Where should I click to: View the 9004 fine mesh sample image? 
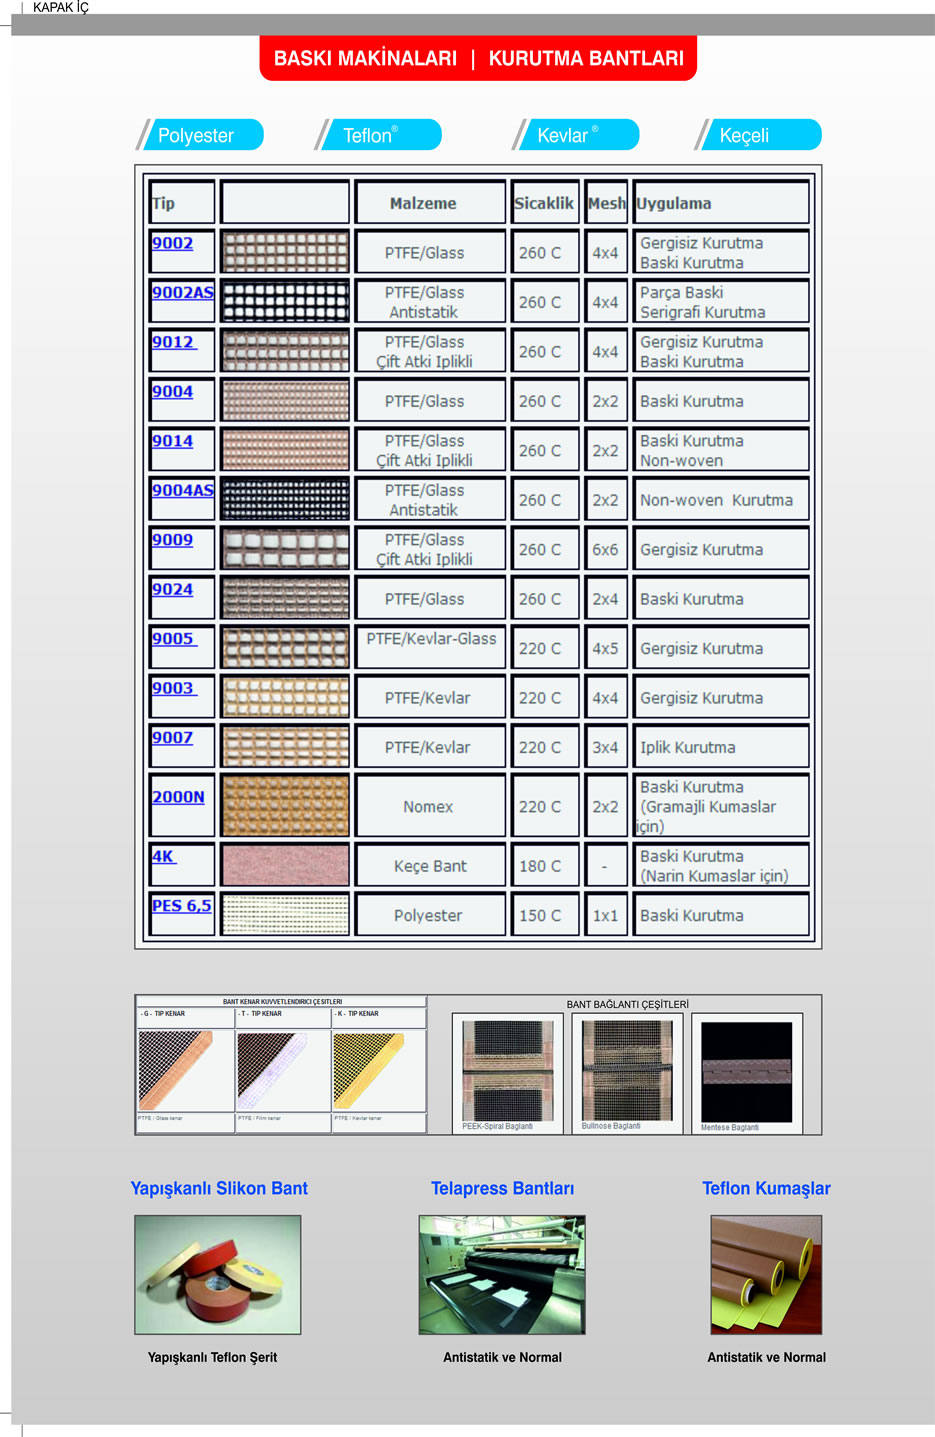pyautogui.click(x=285, y=400)
